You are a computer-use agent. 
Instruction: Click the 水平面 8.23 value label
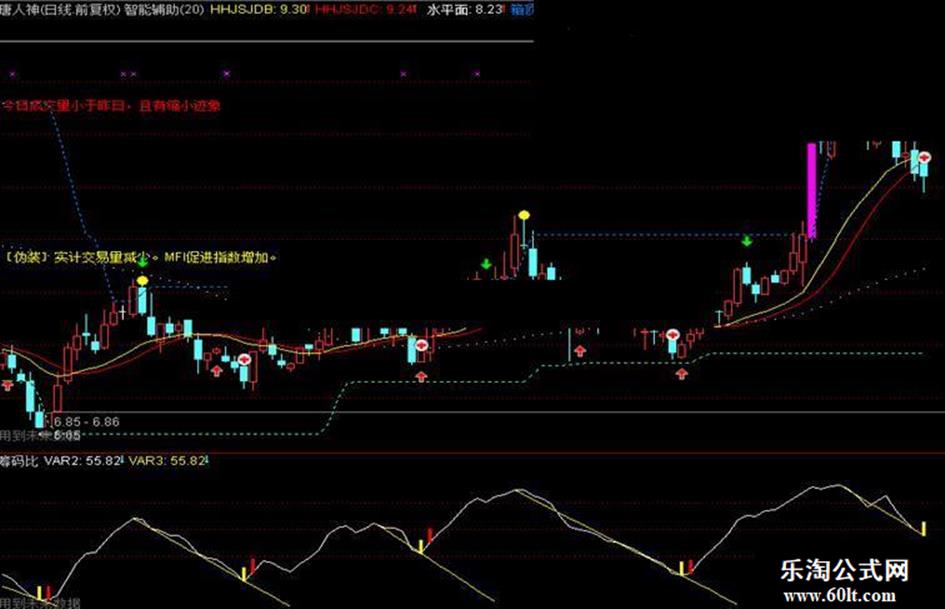(x=465, y=10)
